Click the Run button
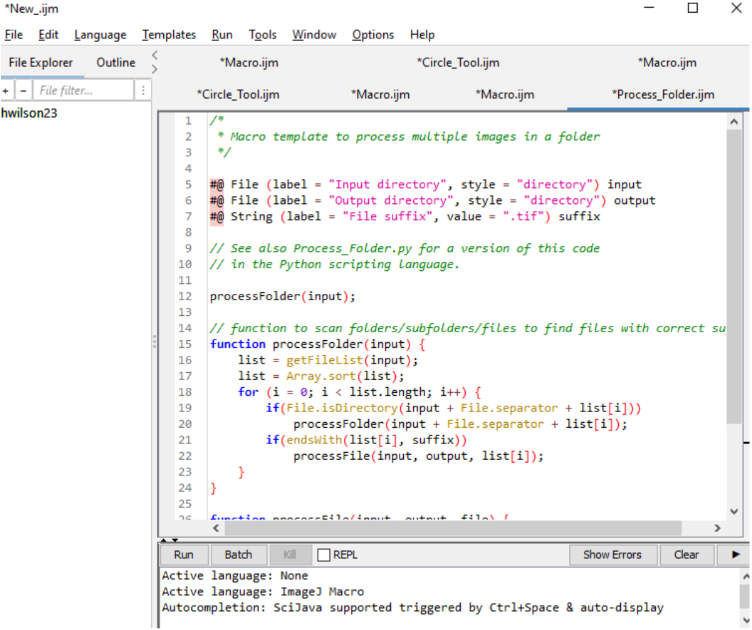Viewport: 752px width, 630px height. 184,555
